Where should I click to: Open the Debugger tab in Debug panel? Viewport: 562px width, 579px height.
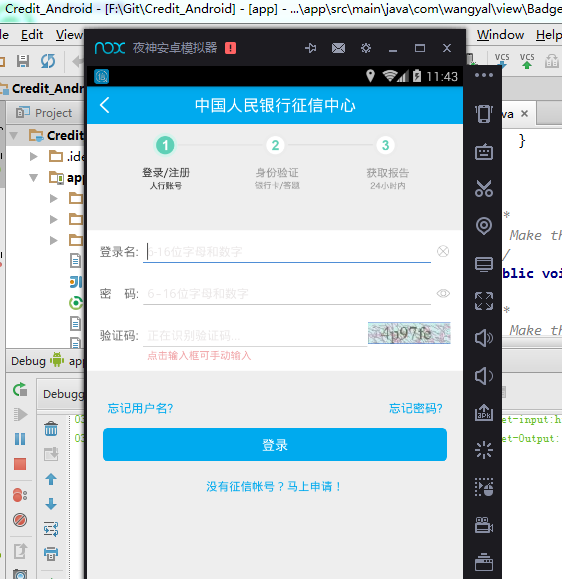click(64, 394)
